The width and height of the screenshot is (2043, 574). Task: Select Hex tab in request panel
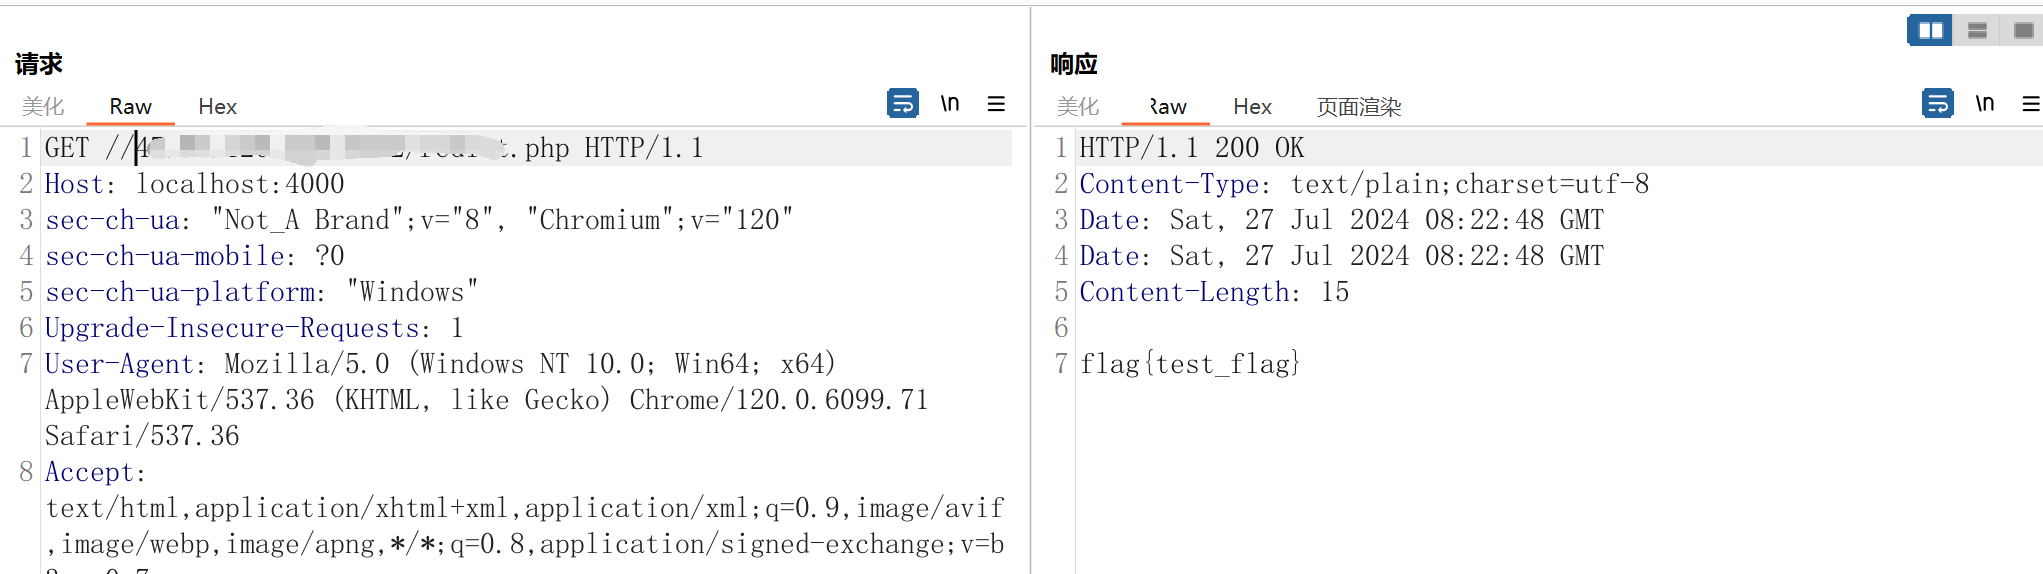click(x=217, y=106)
